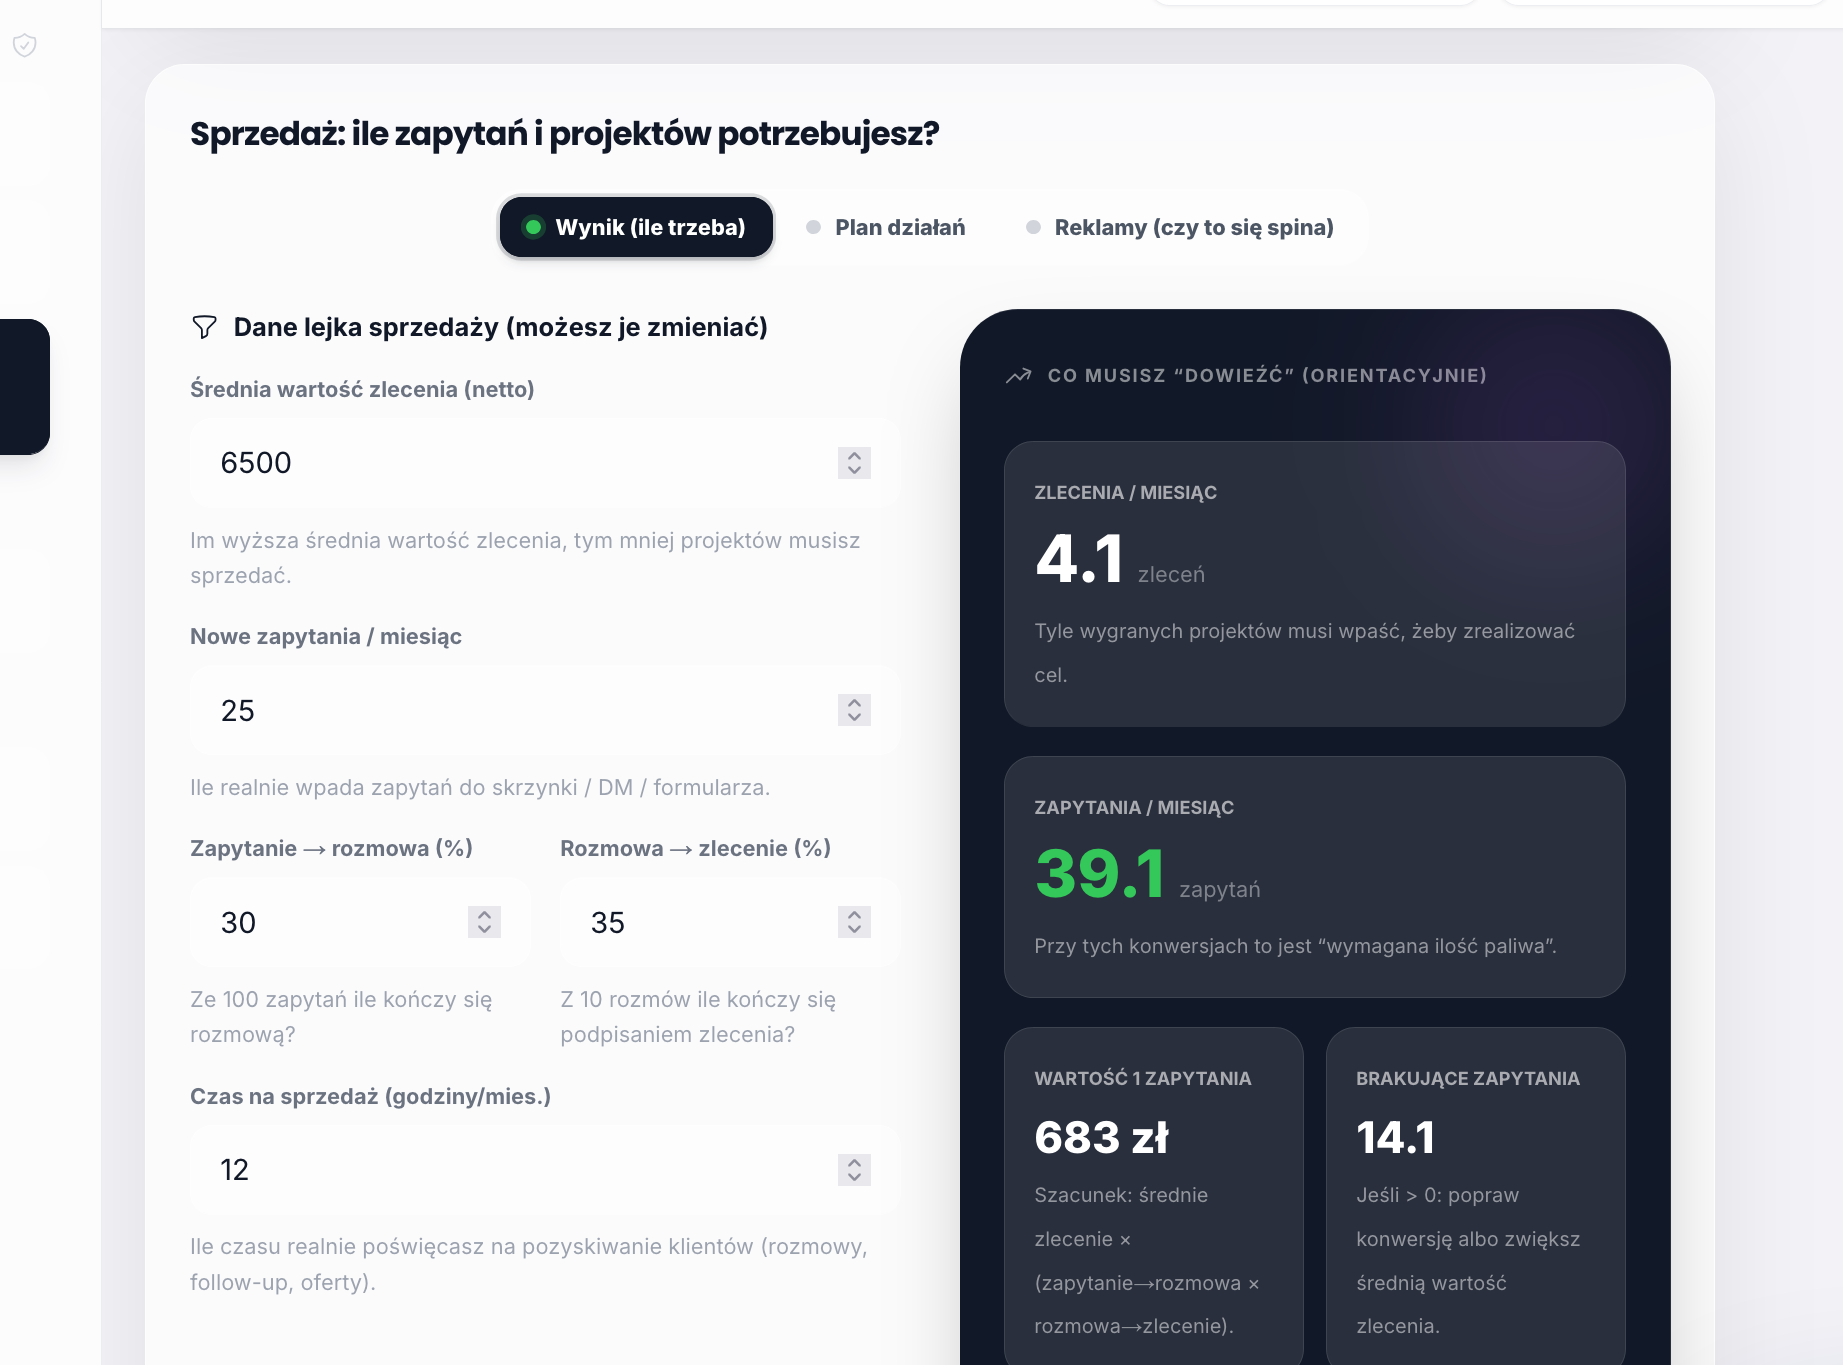This screenshot has width=1843, height=1365.
Task: Click the green 39.1 zapytań value
Action: [1100, 873]
